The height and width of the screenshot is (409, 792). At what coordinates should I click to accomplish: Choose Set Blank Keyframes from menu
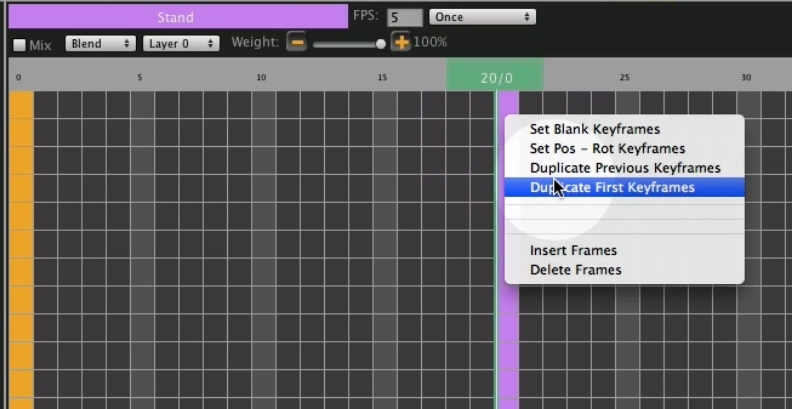(x=624, y=129)
